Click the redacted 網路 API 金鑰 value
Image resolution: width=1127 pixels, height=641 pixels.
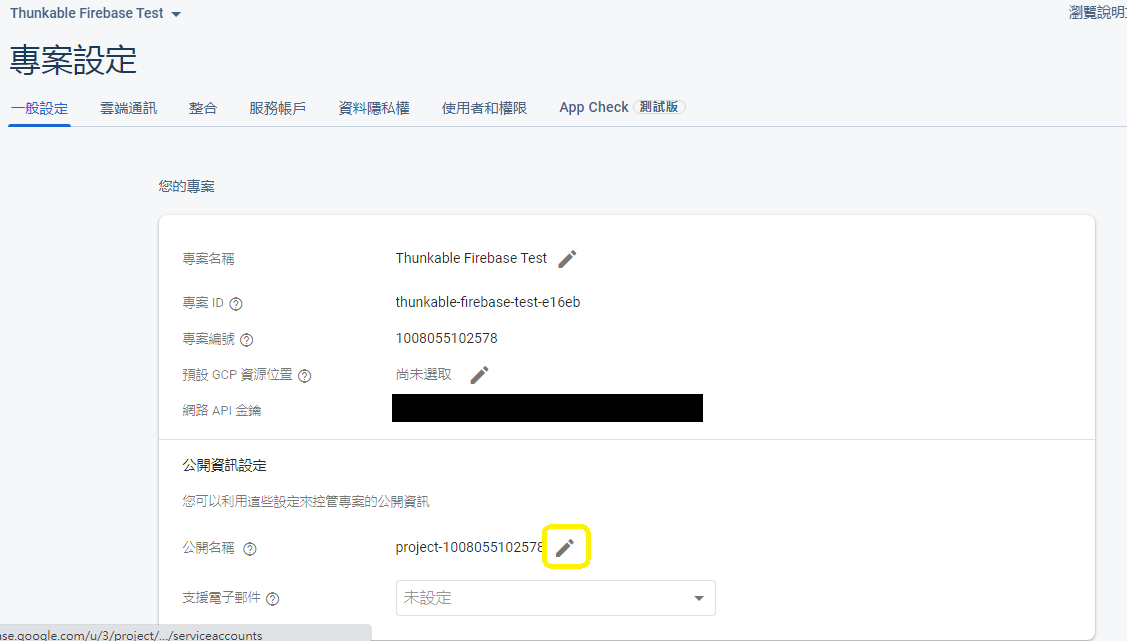547,408
